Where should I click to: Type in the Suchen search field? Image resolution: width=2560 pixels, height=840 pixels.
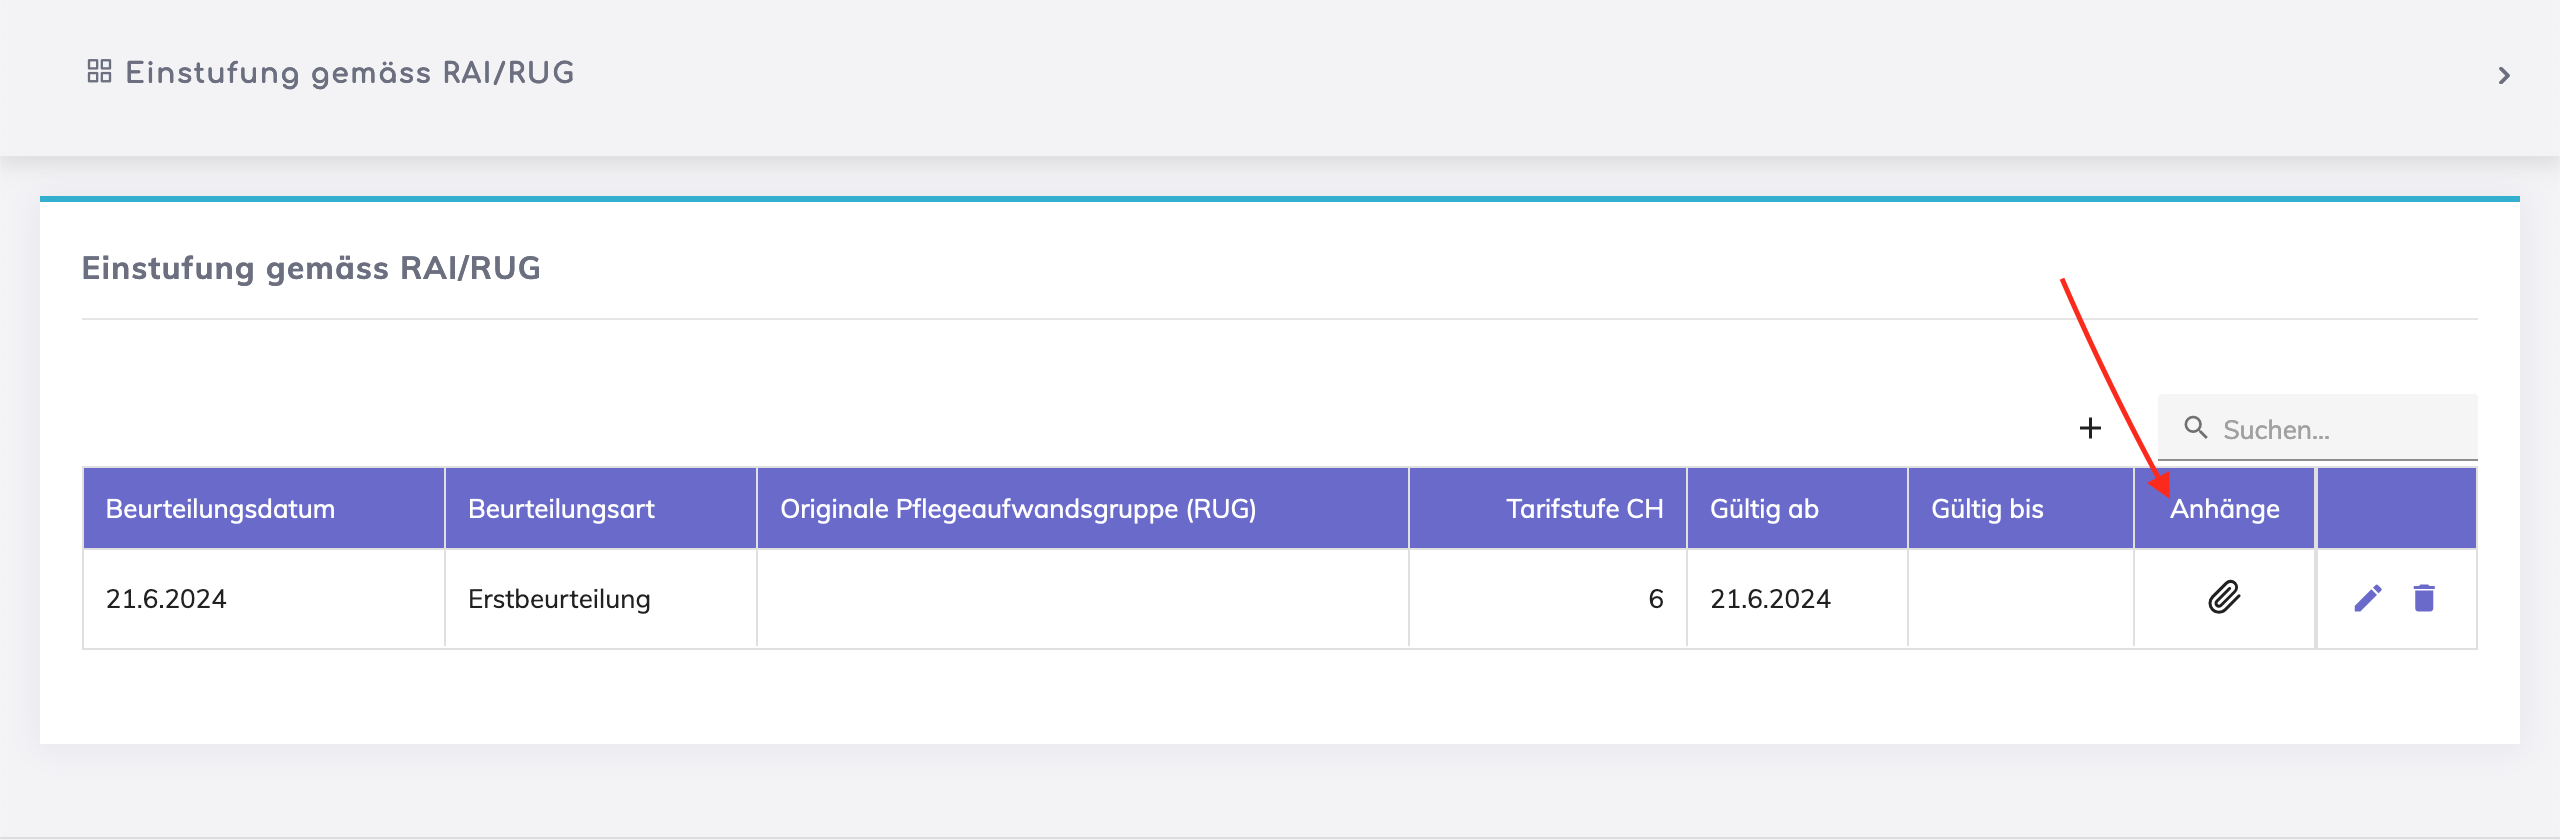(2340, 430)
